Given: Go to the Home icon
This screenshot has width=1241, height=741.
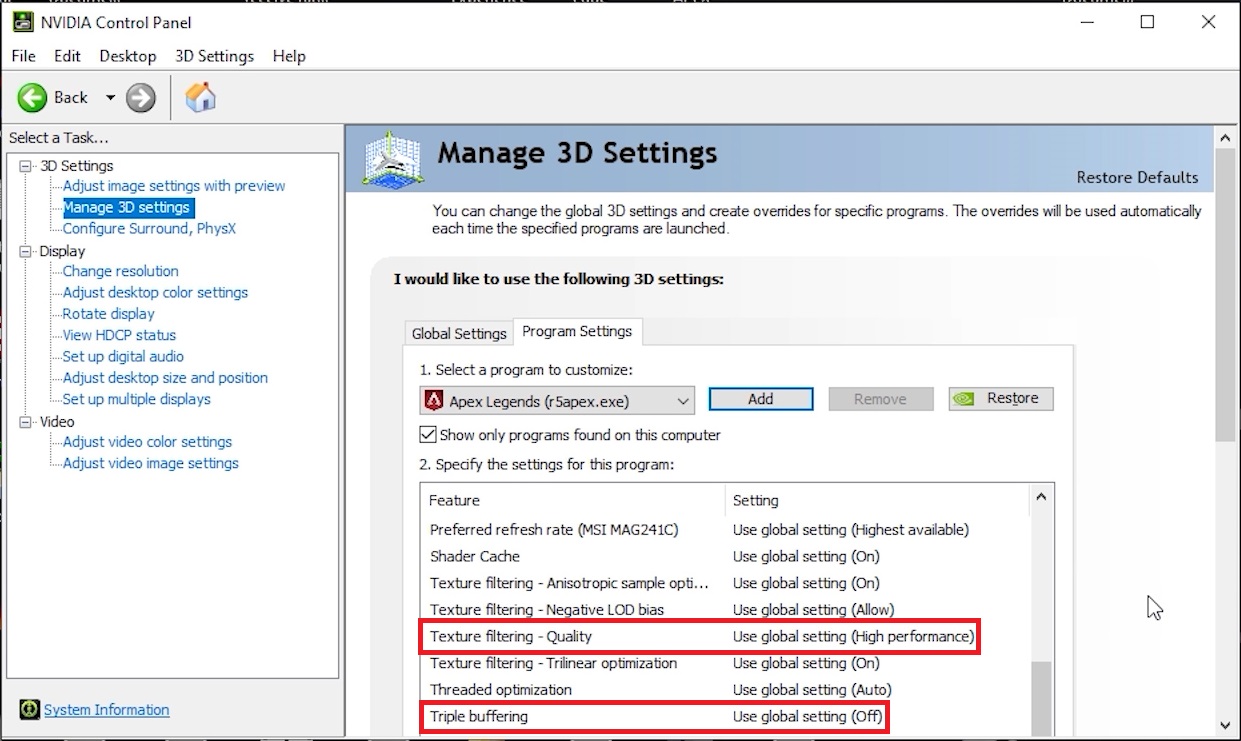Looking at the screenshot, I should [201, 97].
